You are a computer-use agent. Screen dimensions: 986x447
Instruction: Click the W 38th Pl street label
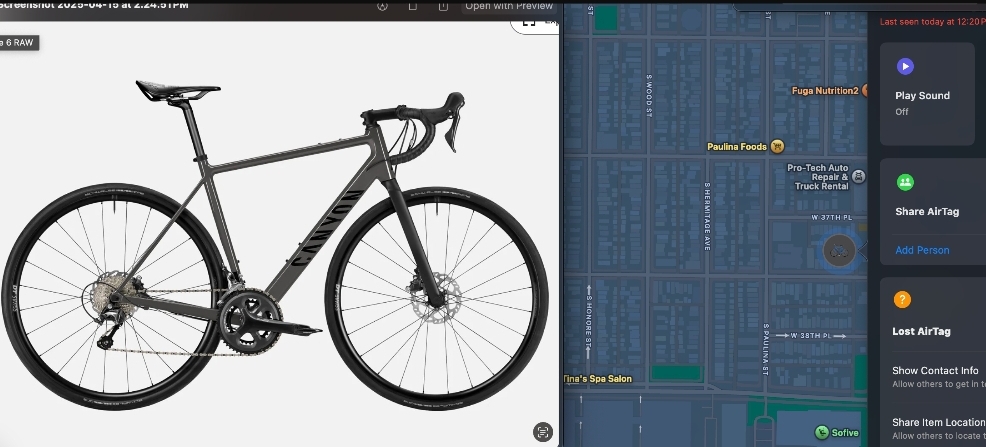click(x=811, y=336)
